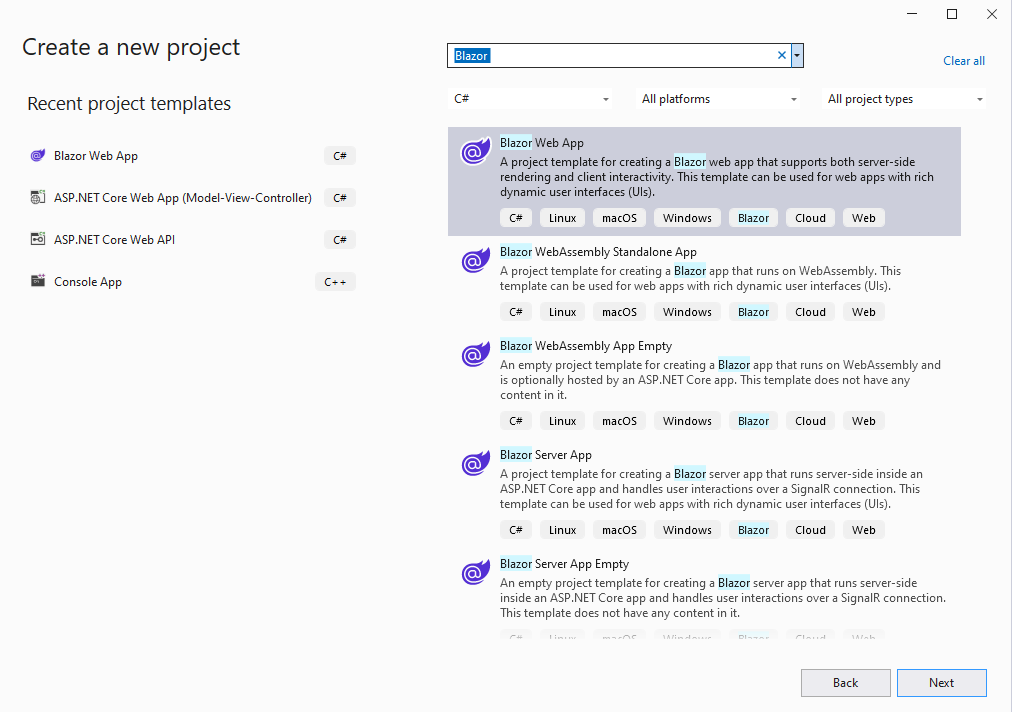
Task: Click the Clear all link
Action: [964, 61]
